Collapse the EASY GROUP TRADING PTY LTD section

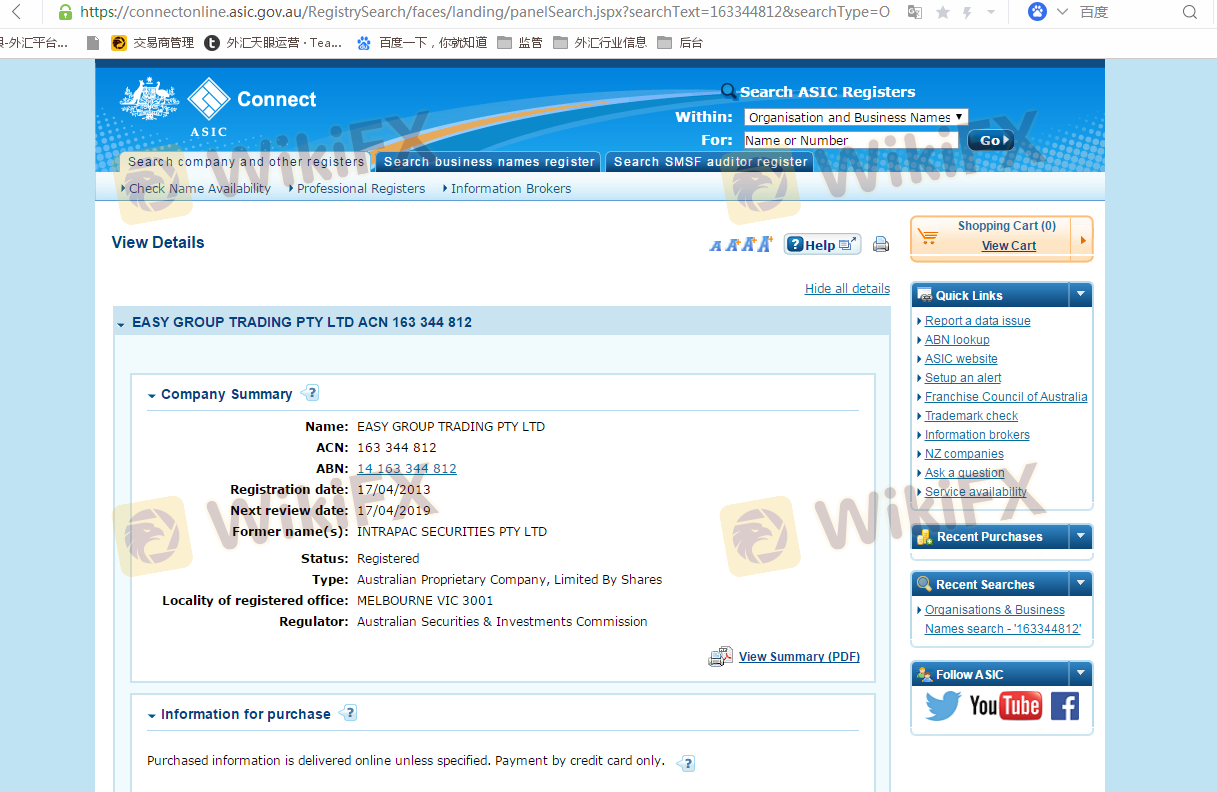(121, 324)
